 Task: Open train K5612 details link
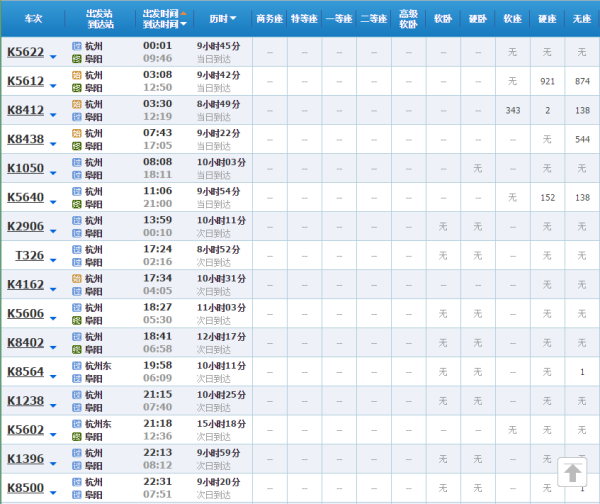coord(26,81)
